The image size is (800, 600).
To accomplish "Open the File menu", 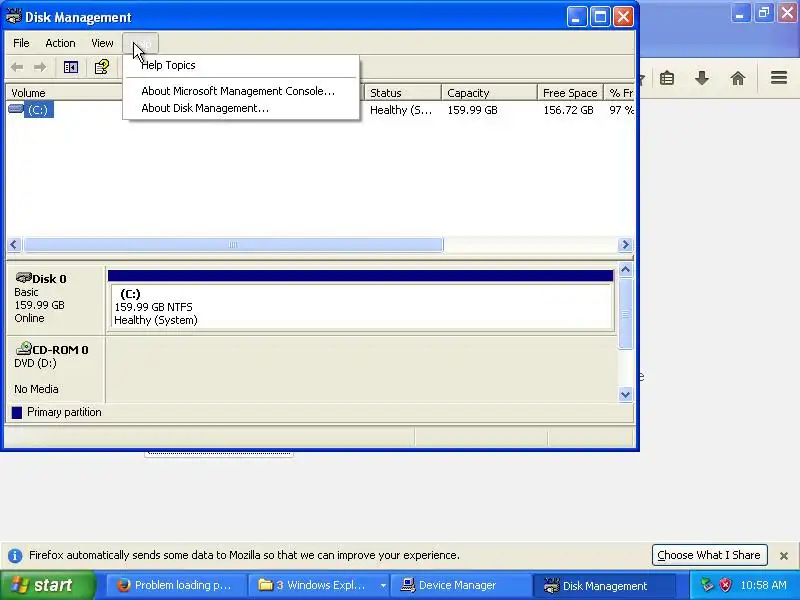I will pyautogui.click(x=21, y=43).
